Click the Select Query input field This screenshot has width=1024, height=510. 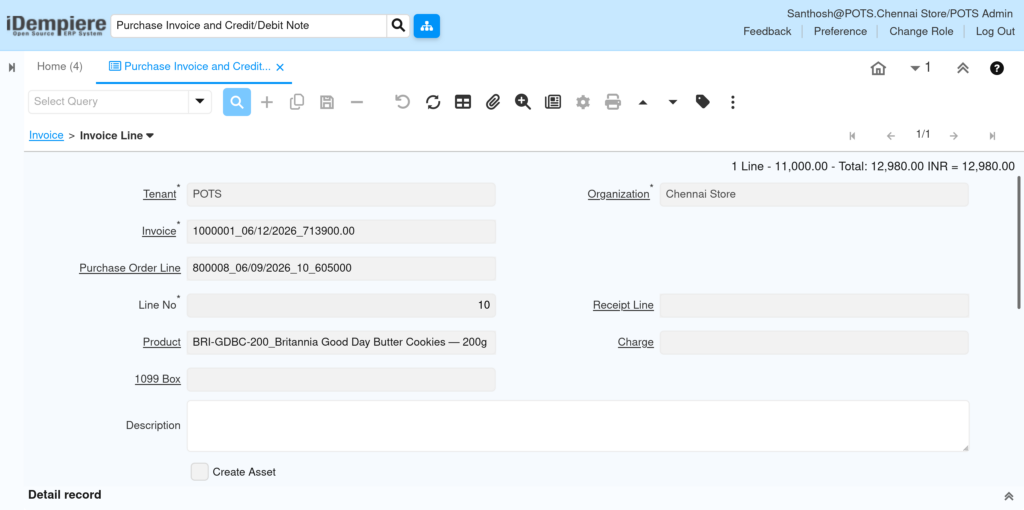click(x=108, y=102)
